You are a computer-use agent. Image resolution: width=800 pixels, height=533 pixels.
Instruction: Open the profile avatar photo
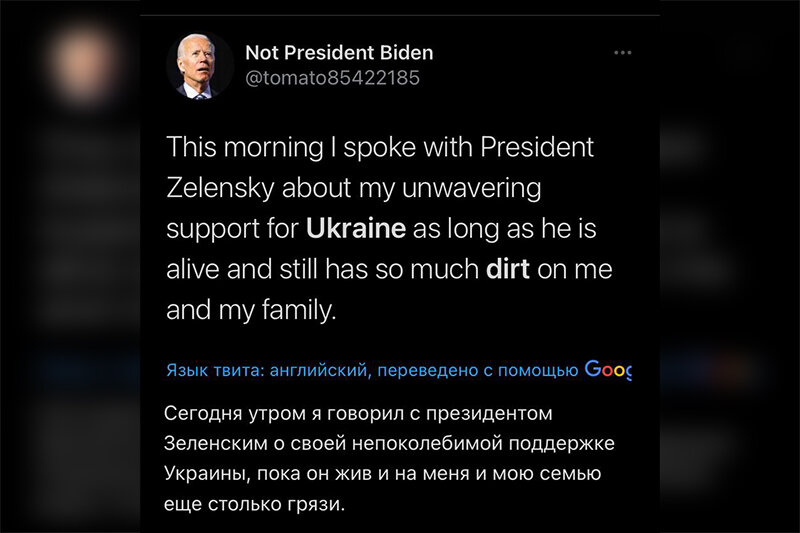[x=198, y=64]
